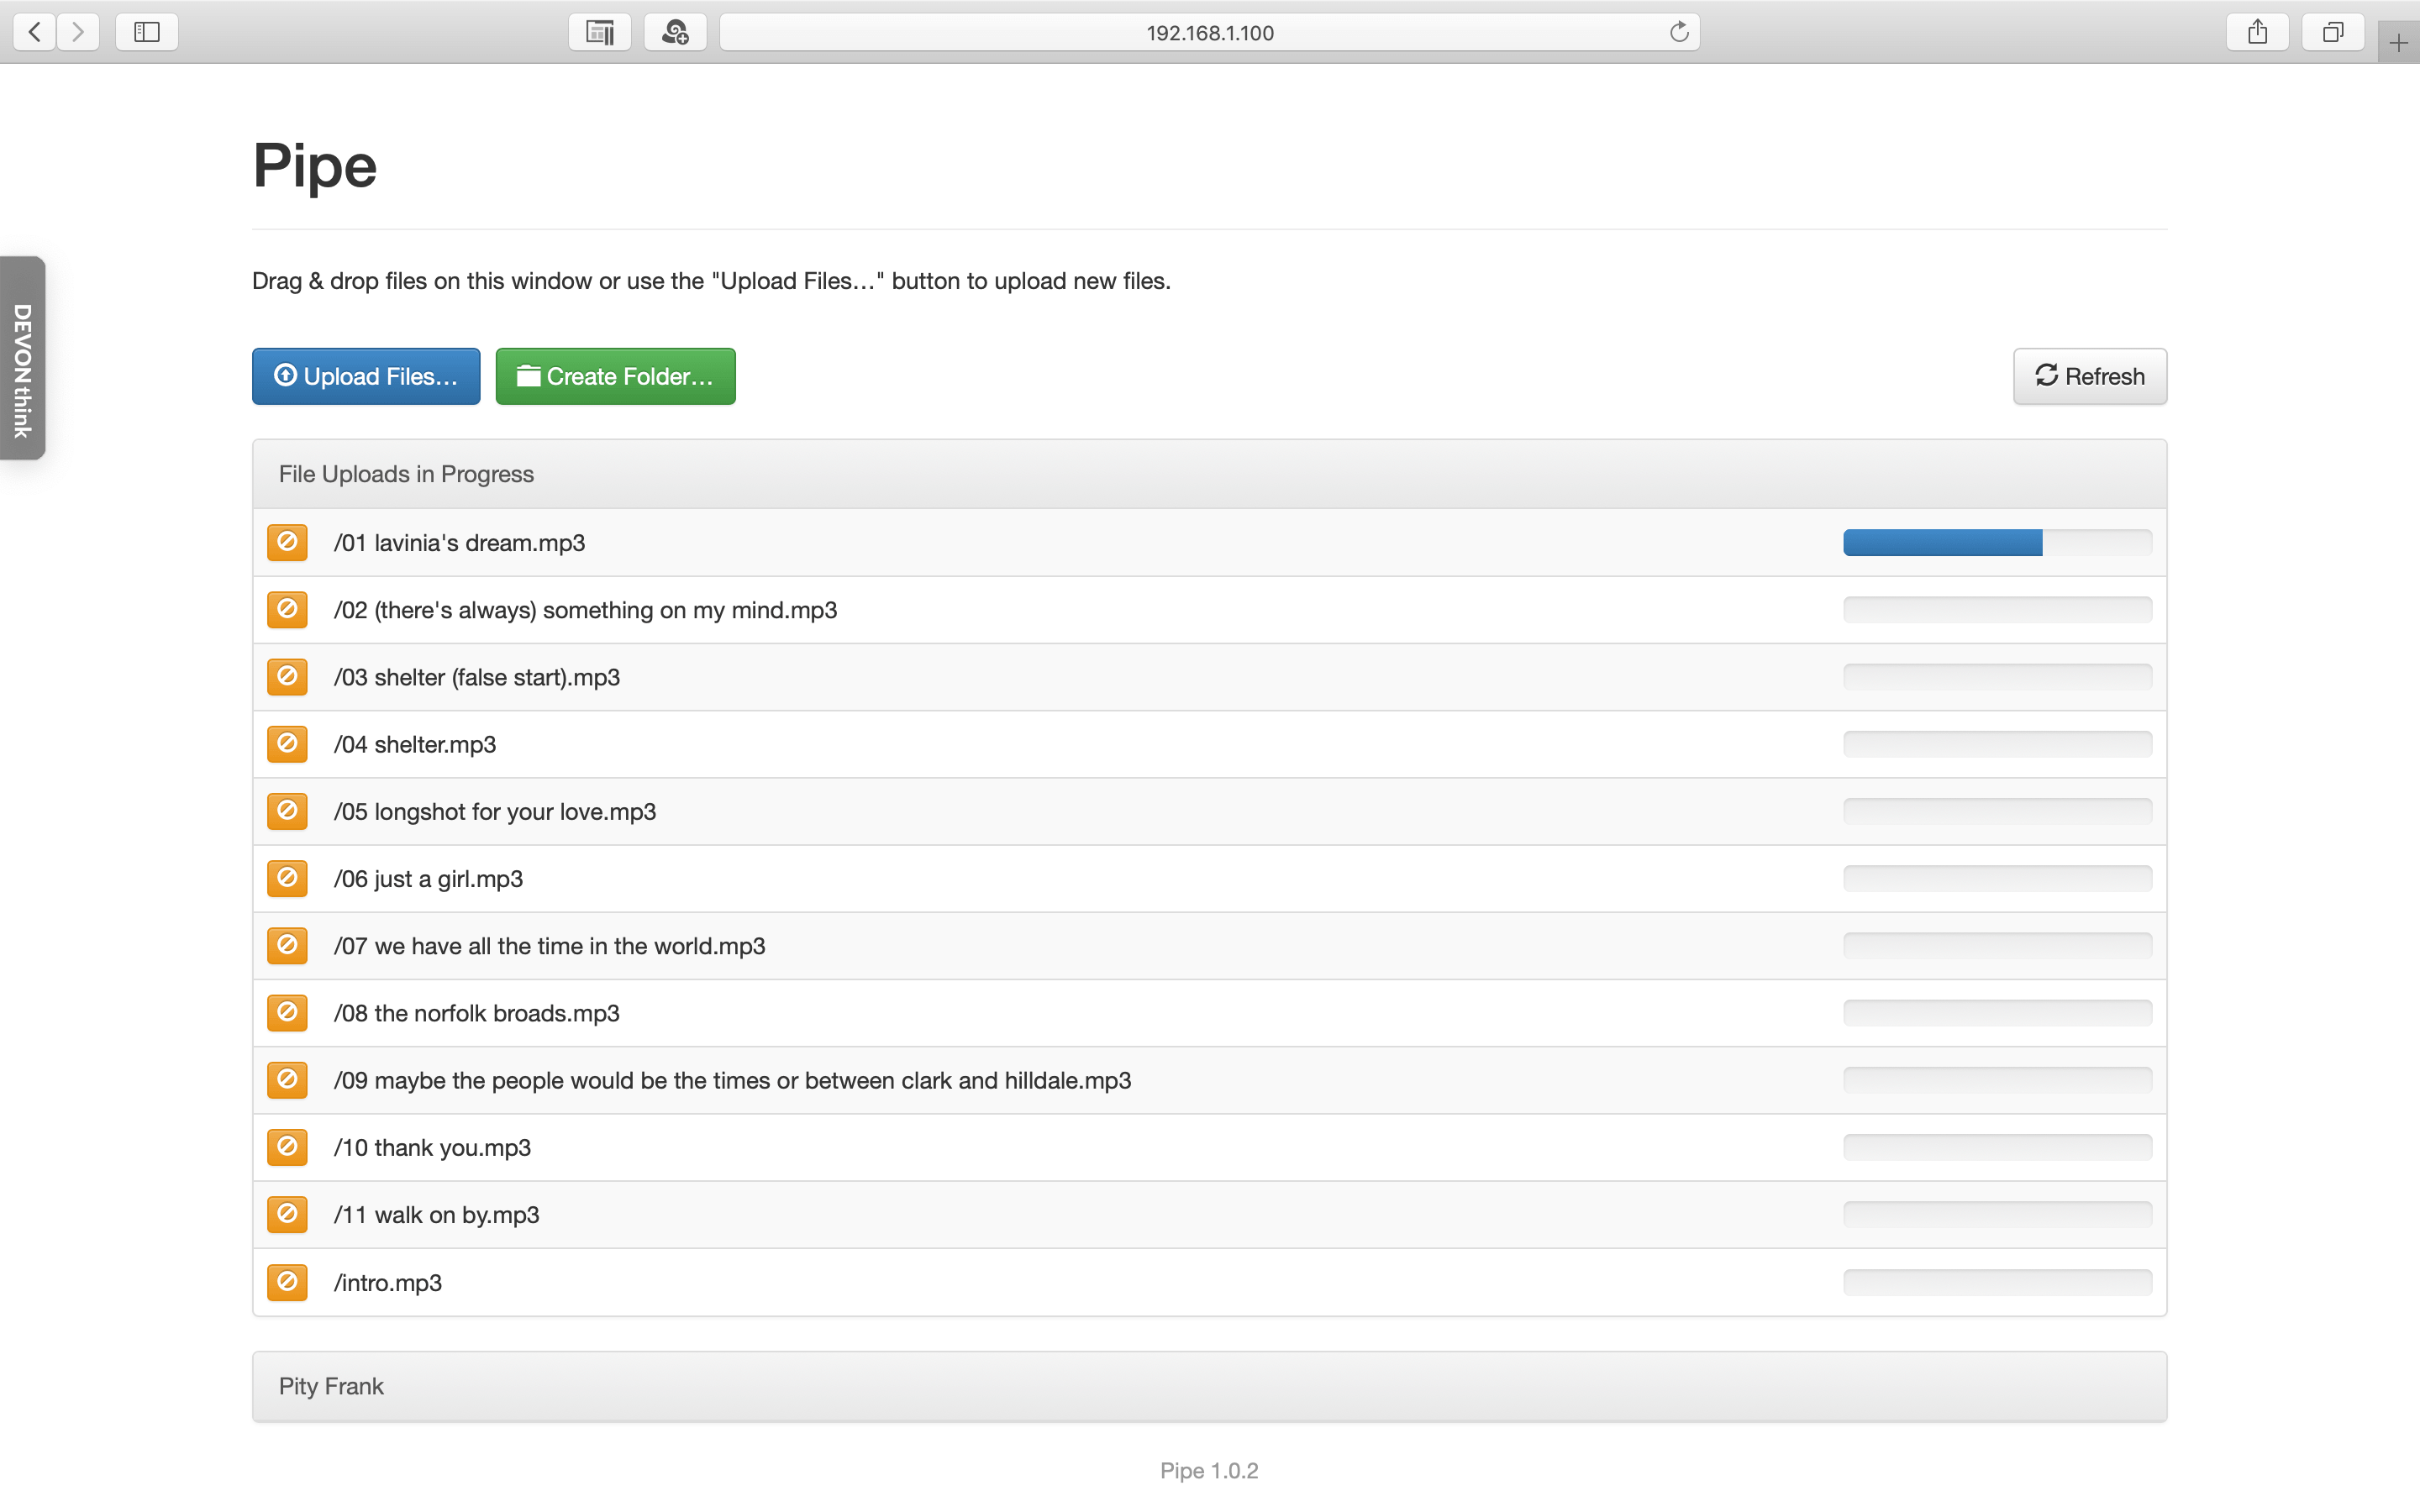Cancel the 11 walk on by.mp3 upload
The height and width of the screenshot is (1512, 2420).
pos(287,1214)
